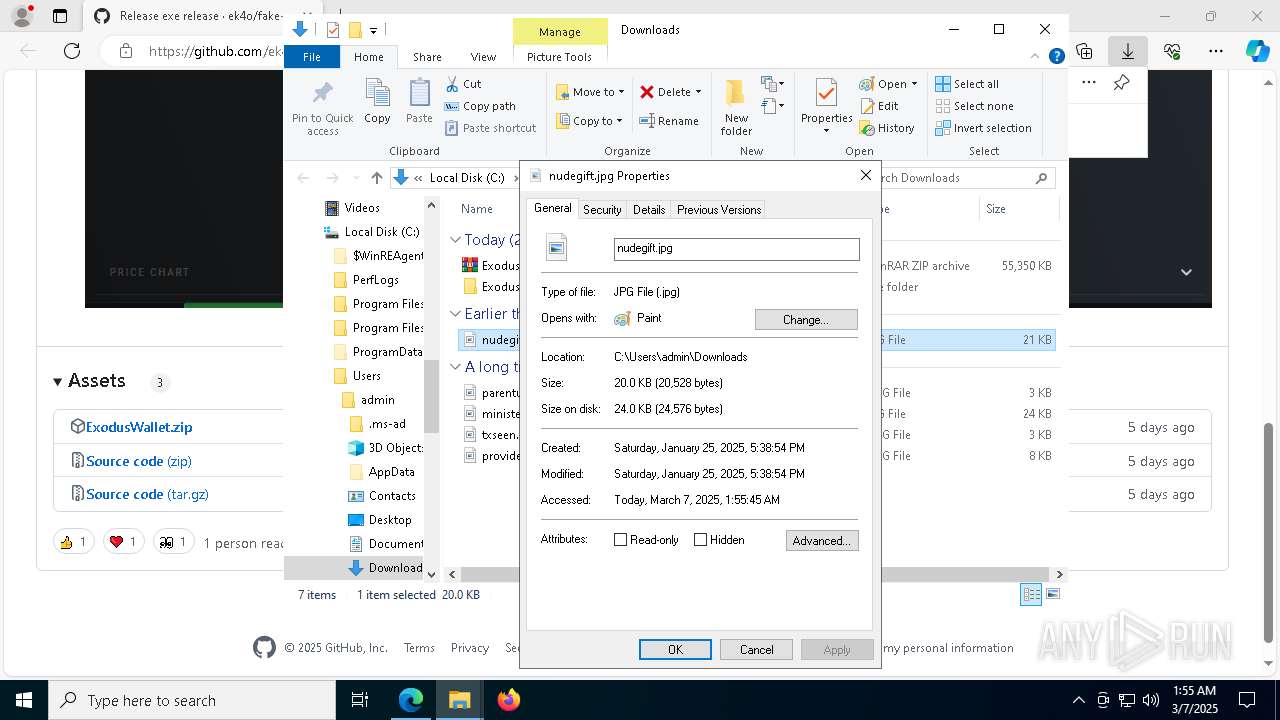Click the Properties checkmark icon in ribbon
Image resolution: width=1280 pixels, height=720 pixels.
826,93
